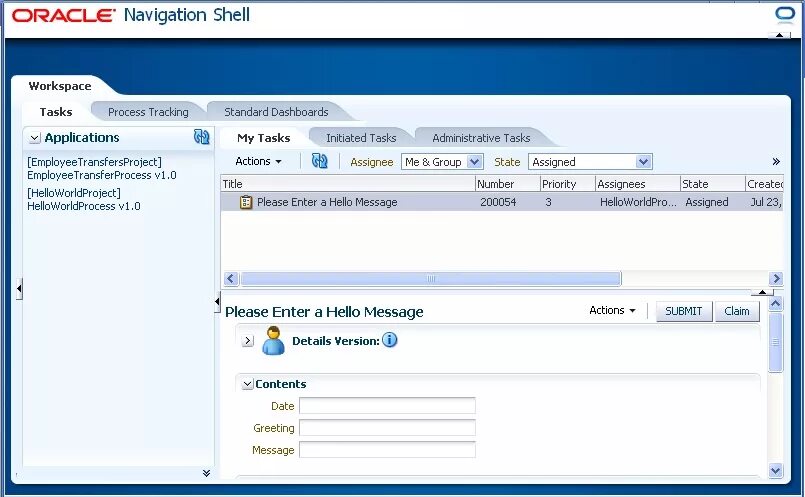
Task: Sort by the Title column header
Action: (348, 184)
